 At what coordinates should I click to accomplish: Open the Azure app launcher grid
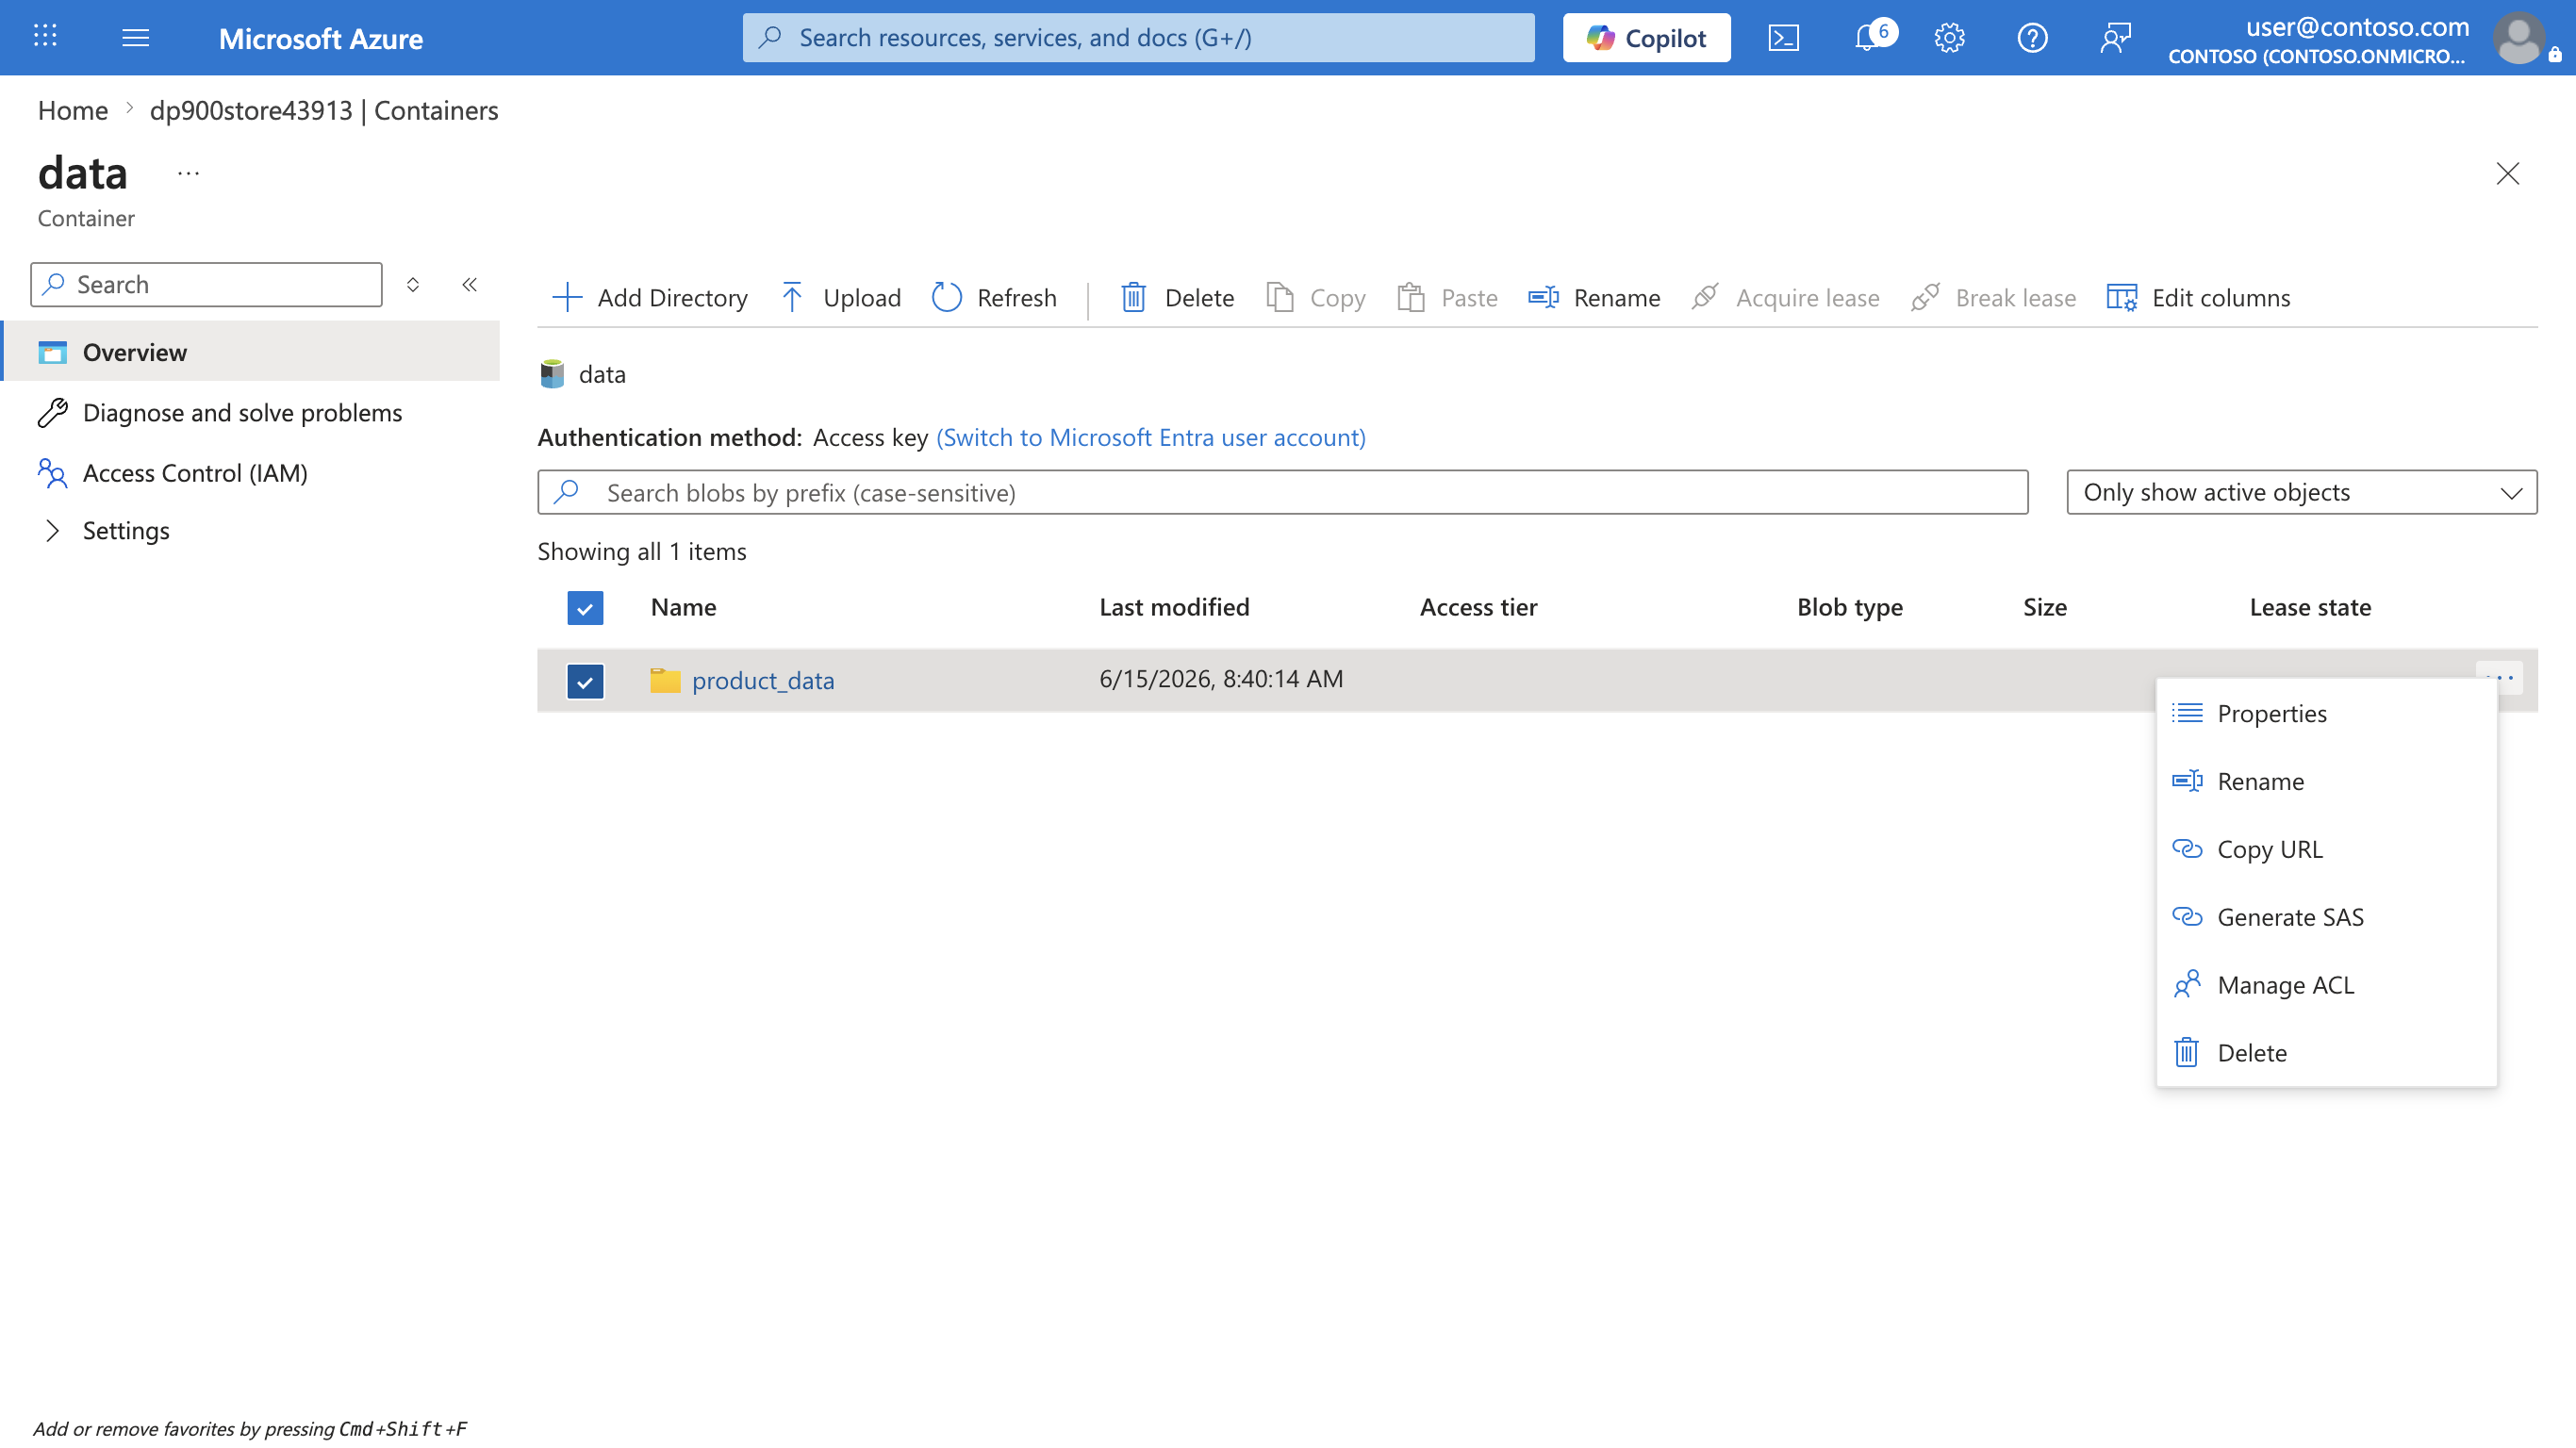click(x=45, y=37)
